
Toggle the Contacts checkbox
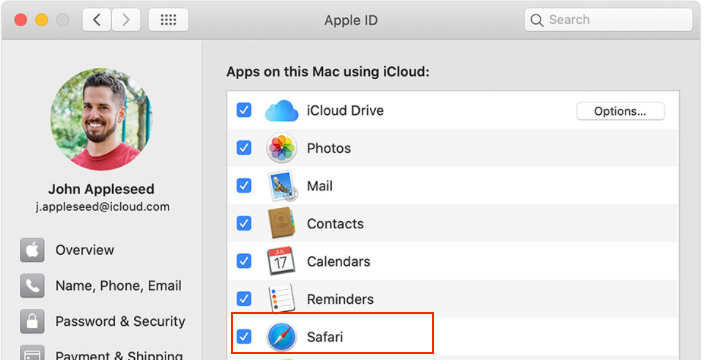pyautogui.click(x=244, y=223)
